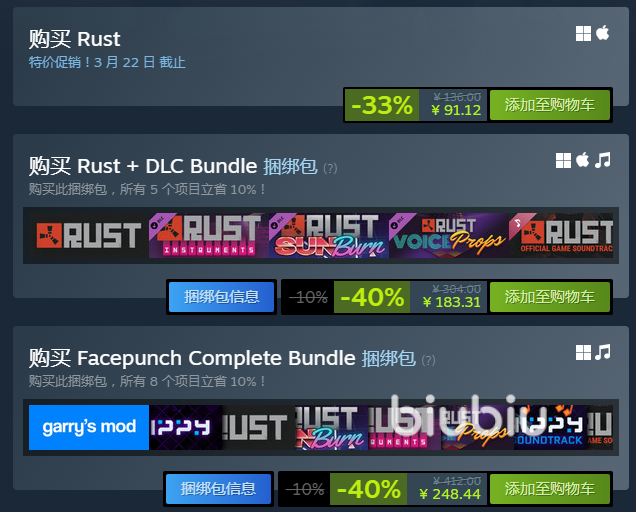
Task: Click the Windows icon in Rust purchase box
Action: (583, 33)
